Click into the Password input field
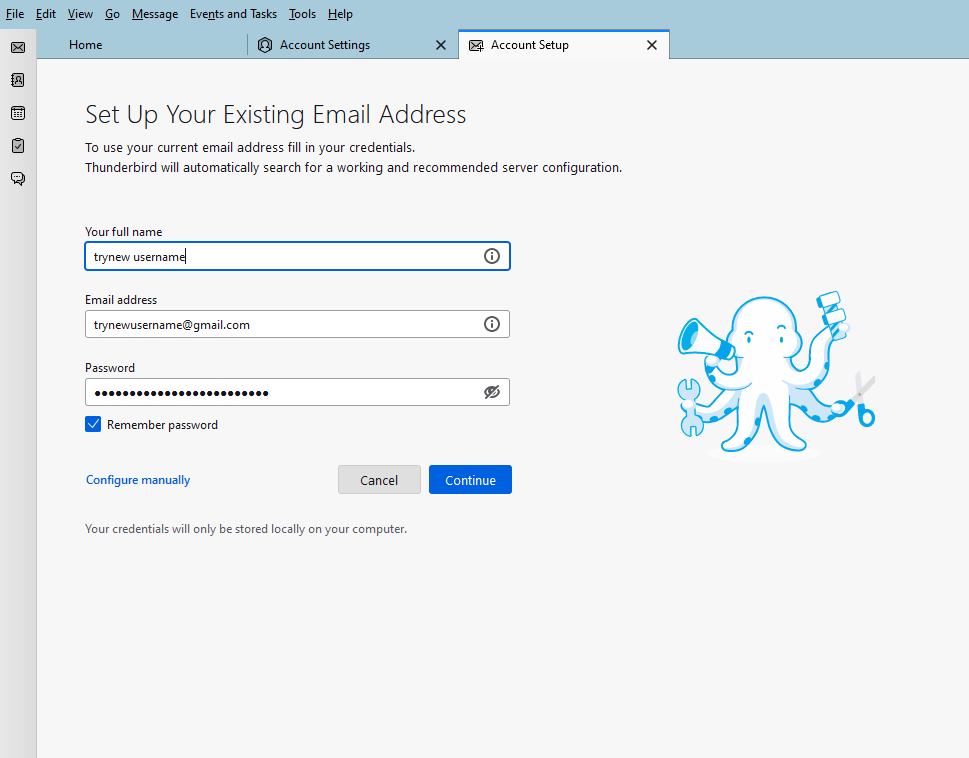 click(x=280, y=392)
